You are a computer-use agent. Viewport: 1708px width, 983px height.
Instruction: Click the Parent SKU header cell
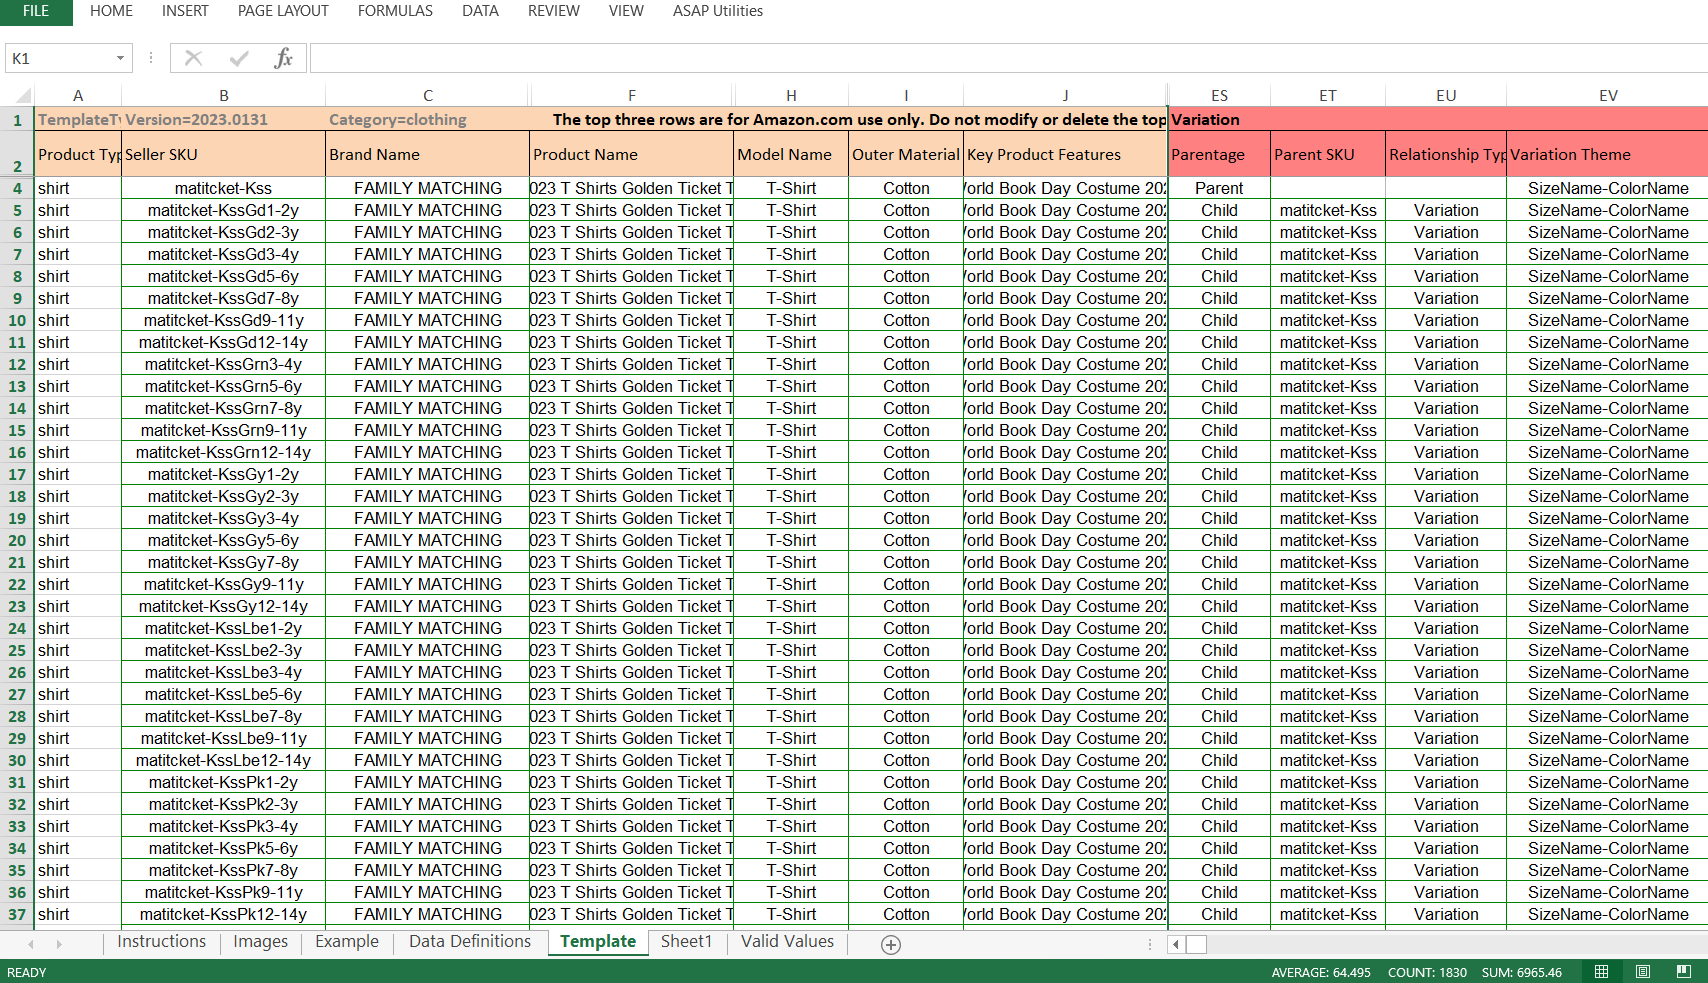[x=1328, y=154]
